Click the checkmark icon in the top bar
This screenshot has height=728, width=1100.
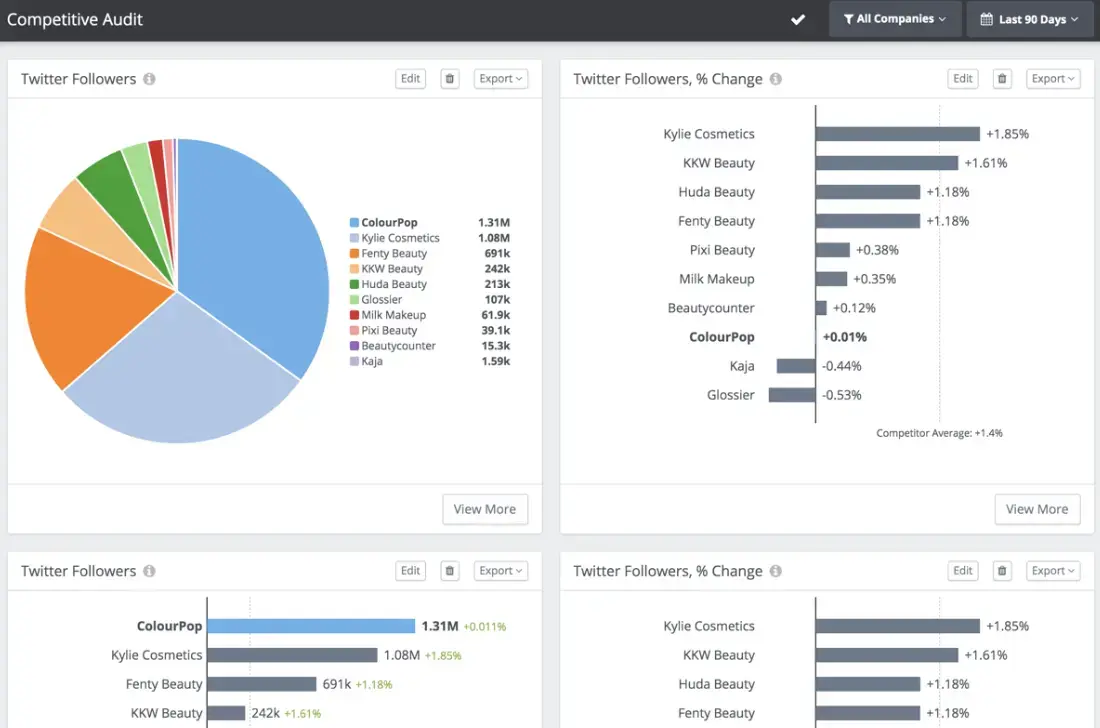pos(797,19)
